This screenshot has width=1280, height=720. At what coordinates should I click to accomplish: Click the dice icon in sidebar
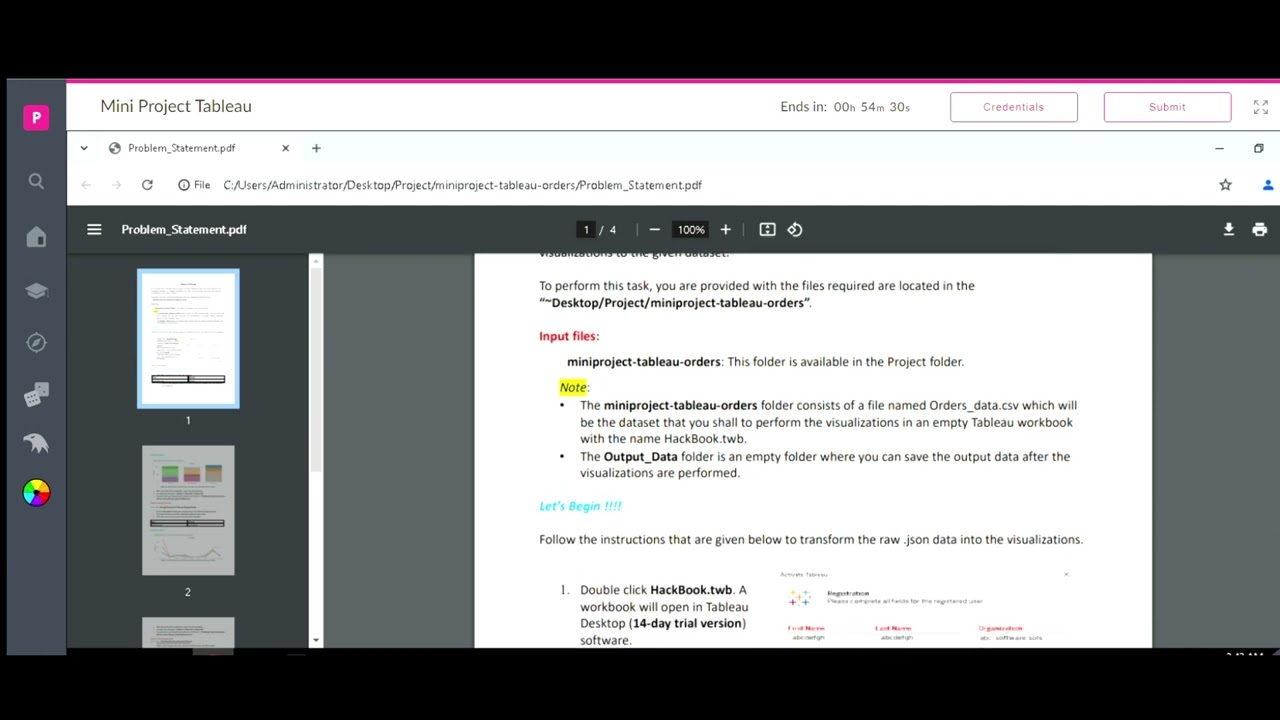click(36, 395)
